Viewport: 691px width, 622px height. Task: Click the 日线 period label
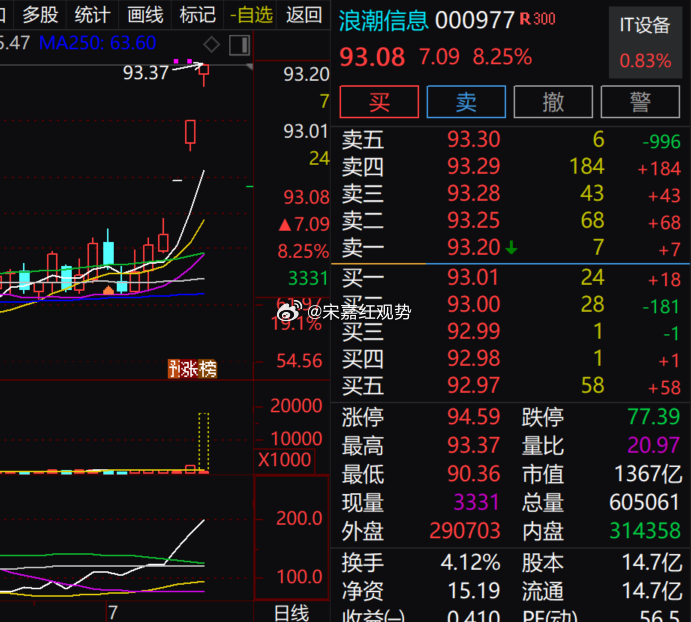291,613
